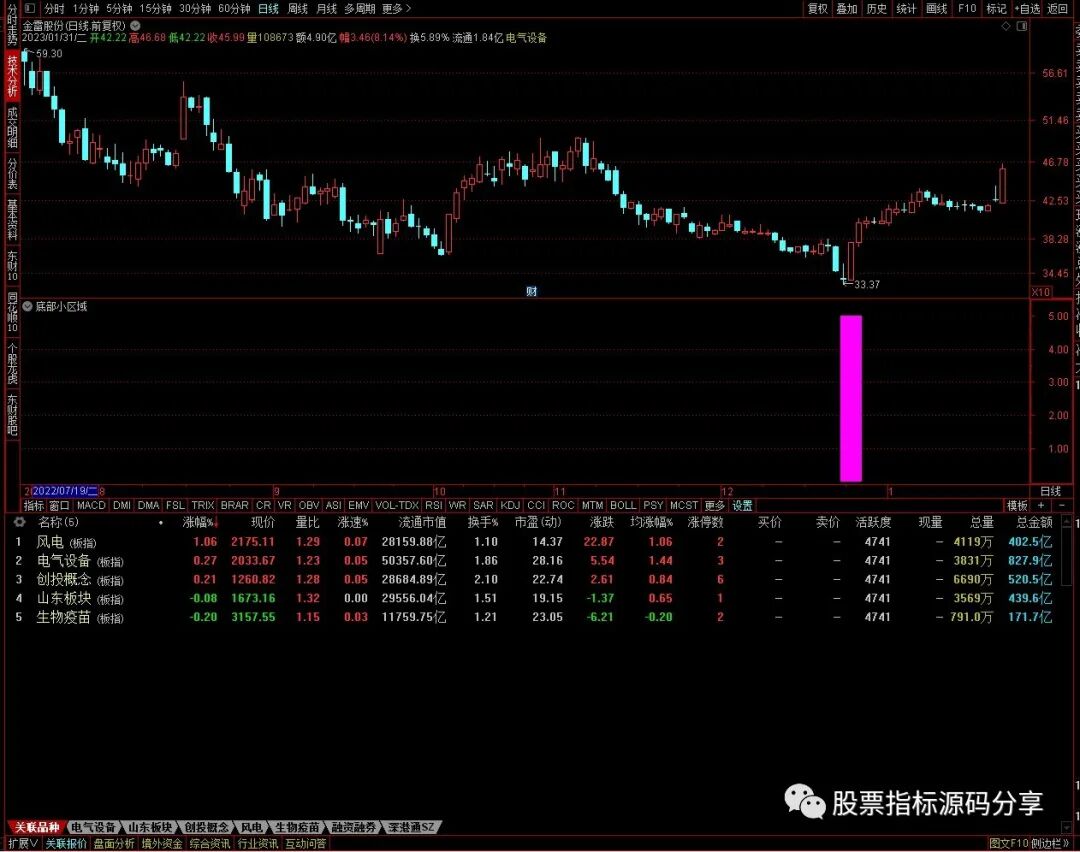Open the 统计 statistics button

(x=906, y=8)
